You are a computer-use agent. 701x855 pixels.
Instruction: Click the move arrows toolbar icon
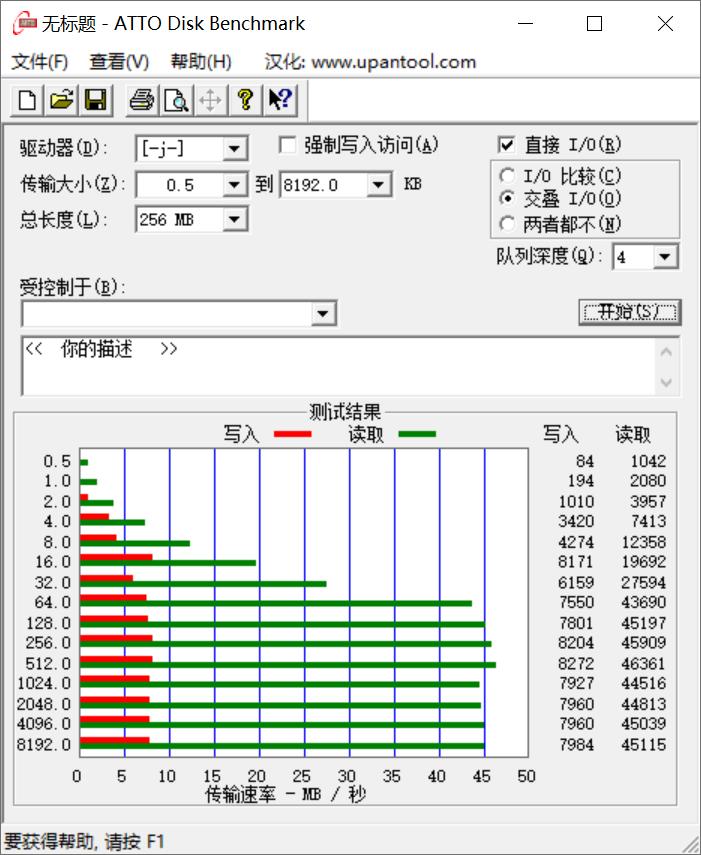210,100
